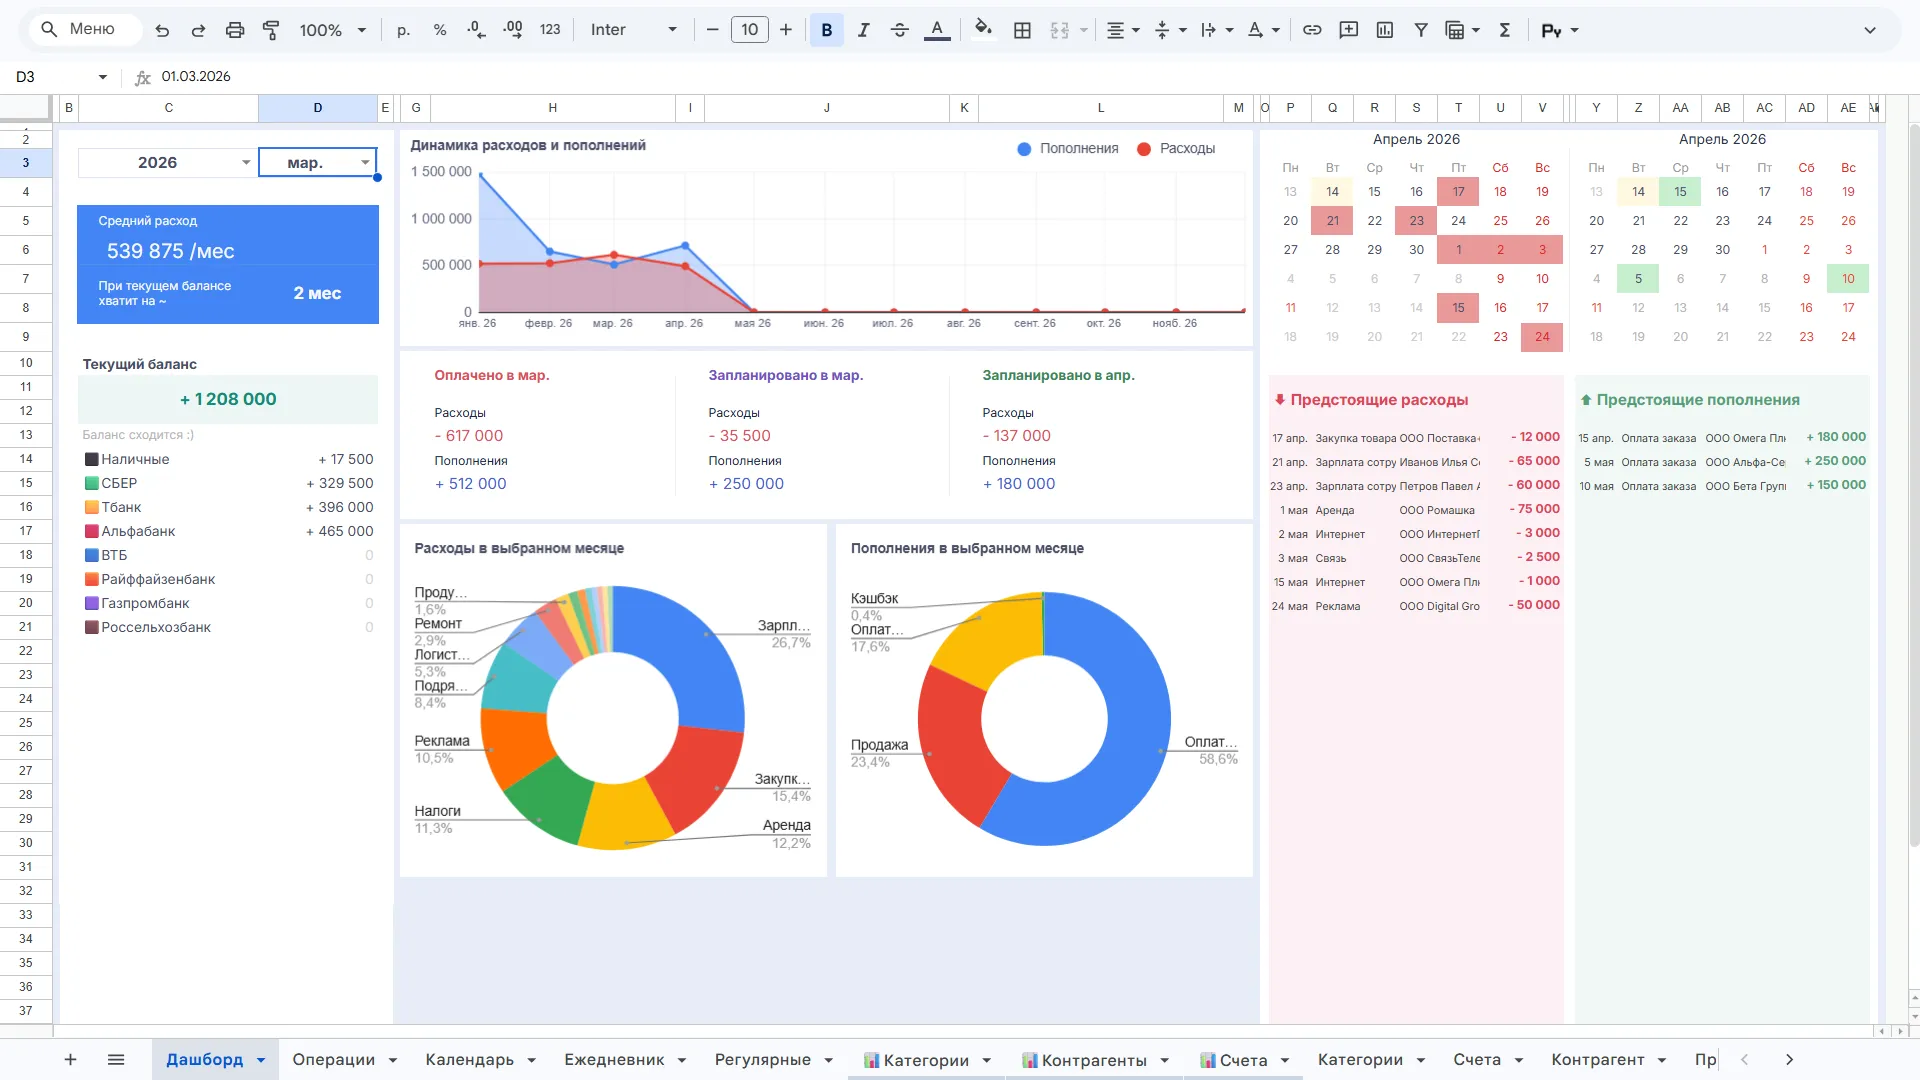Screen dimensions: 1920x1080
Task: Toggle bold formatting button
Action: pos(827,30)
